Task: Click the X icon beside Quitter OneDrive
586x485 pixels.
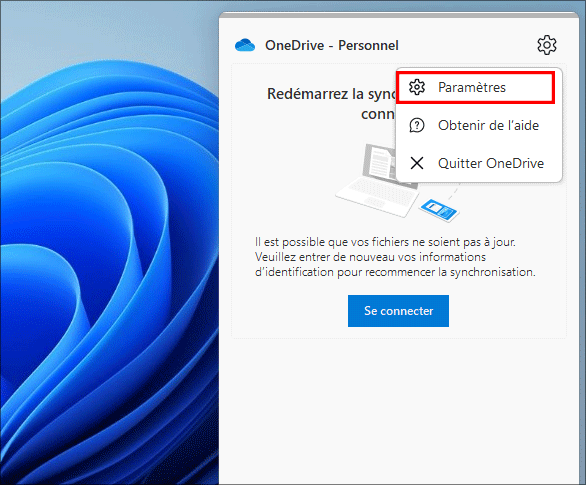Action: pyautogui.click(x=417, y=163)
